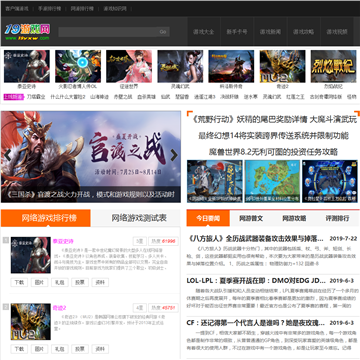
Task: Click 礼包 under 泰亚史诗
Action: tap(60, 282)
